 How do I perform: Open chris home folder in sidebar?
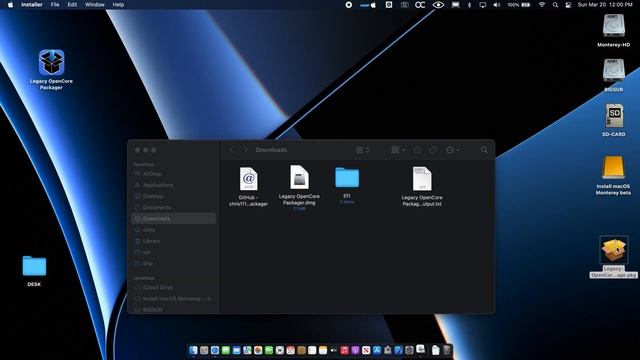(173, 230)
